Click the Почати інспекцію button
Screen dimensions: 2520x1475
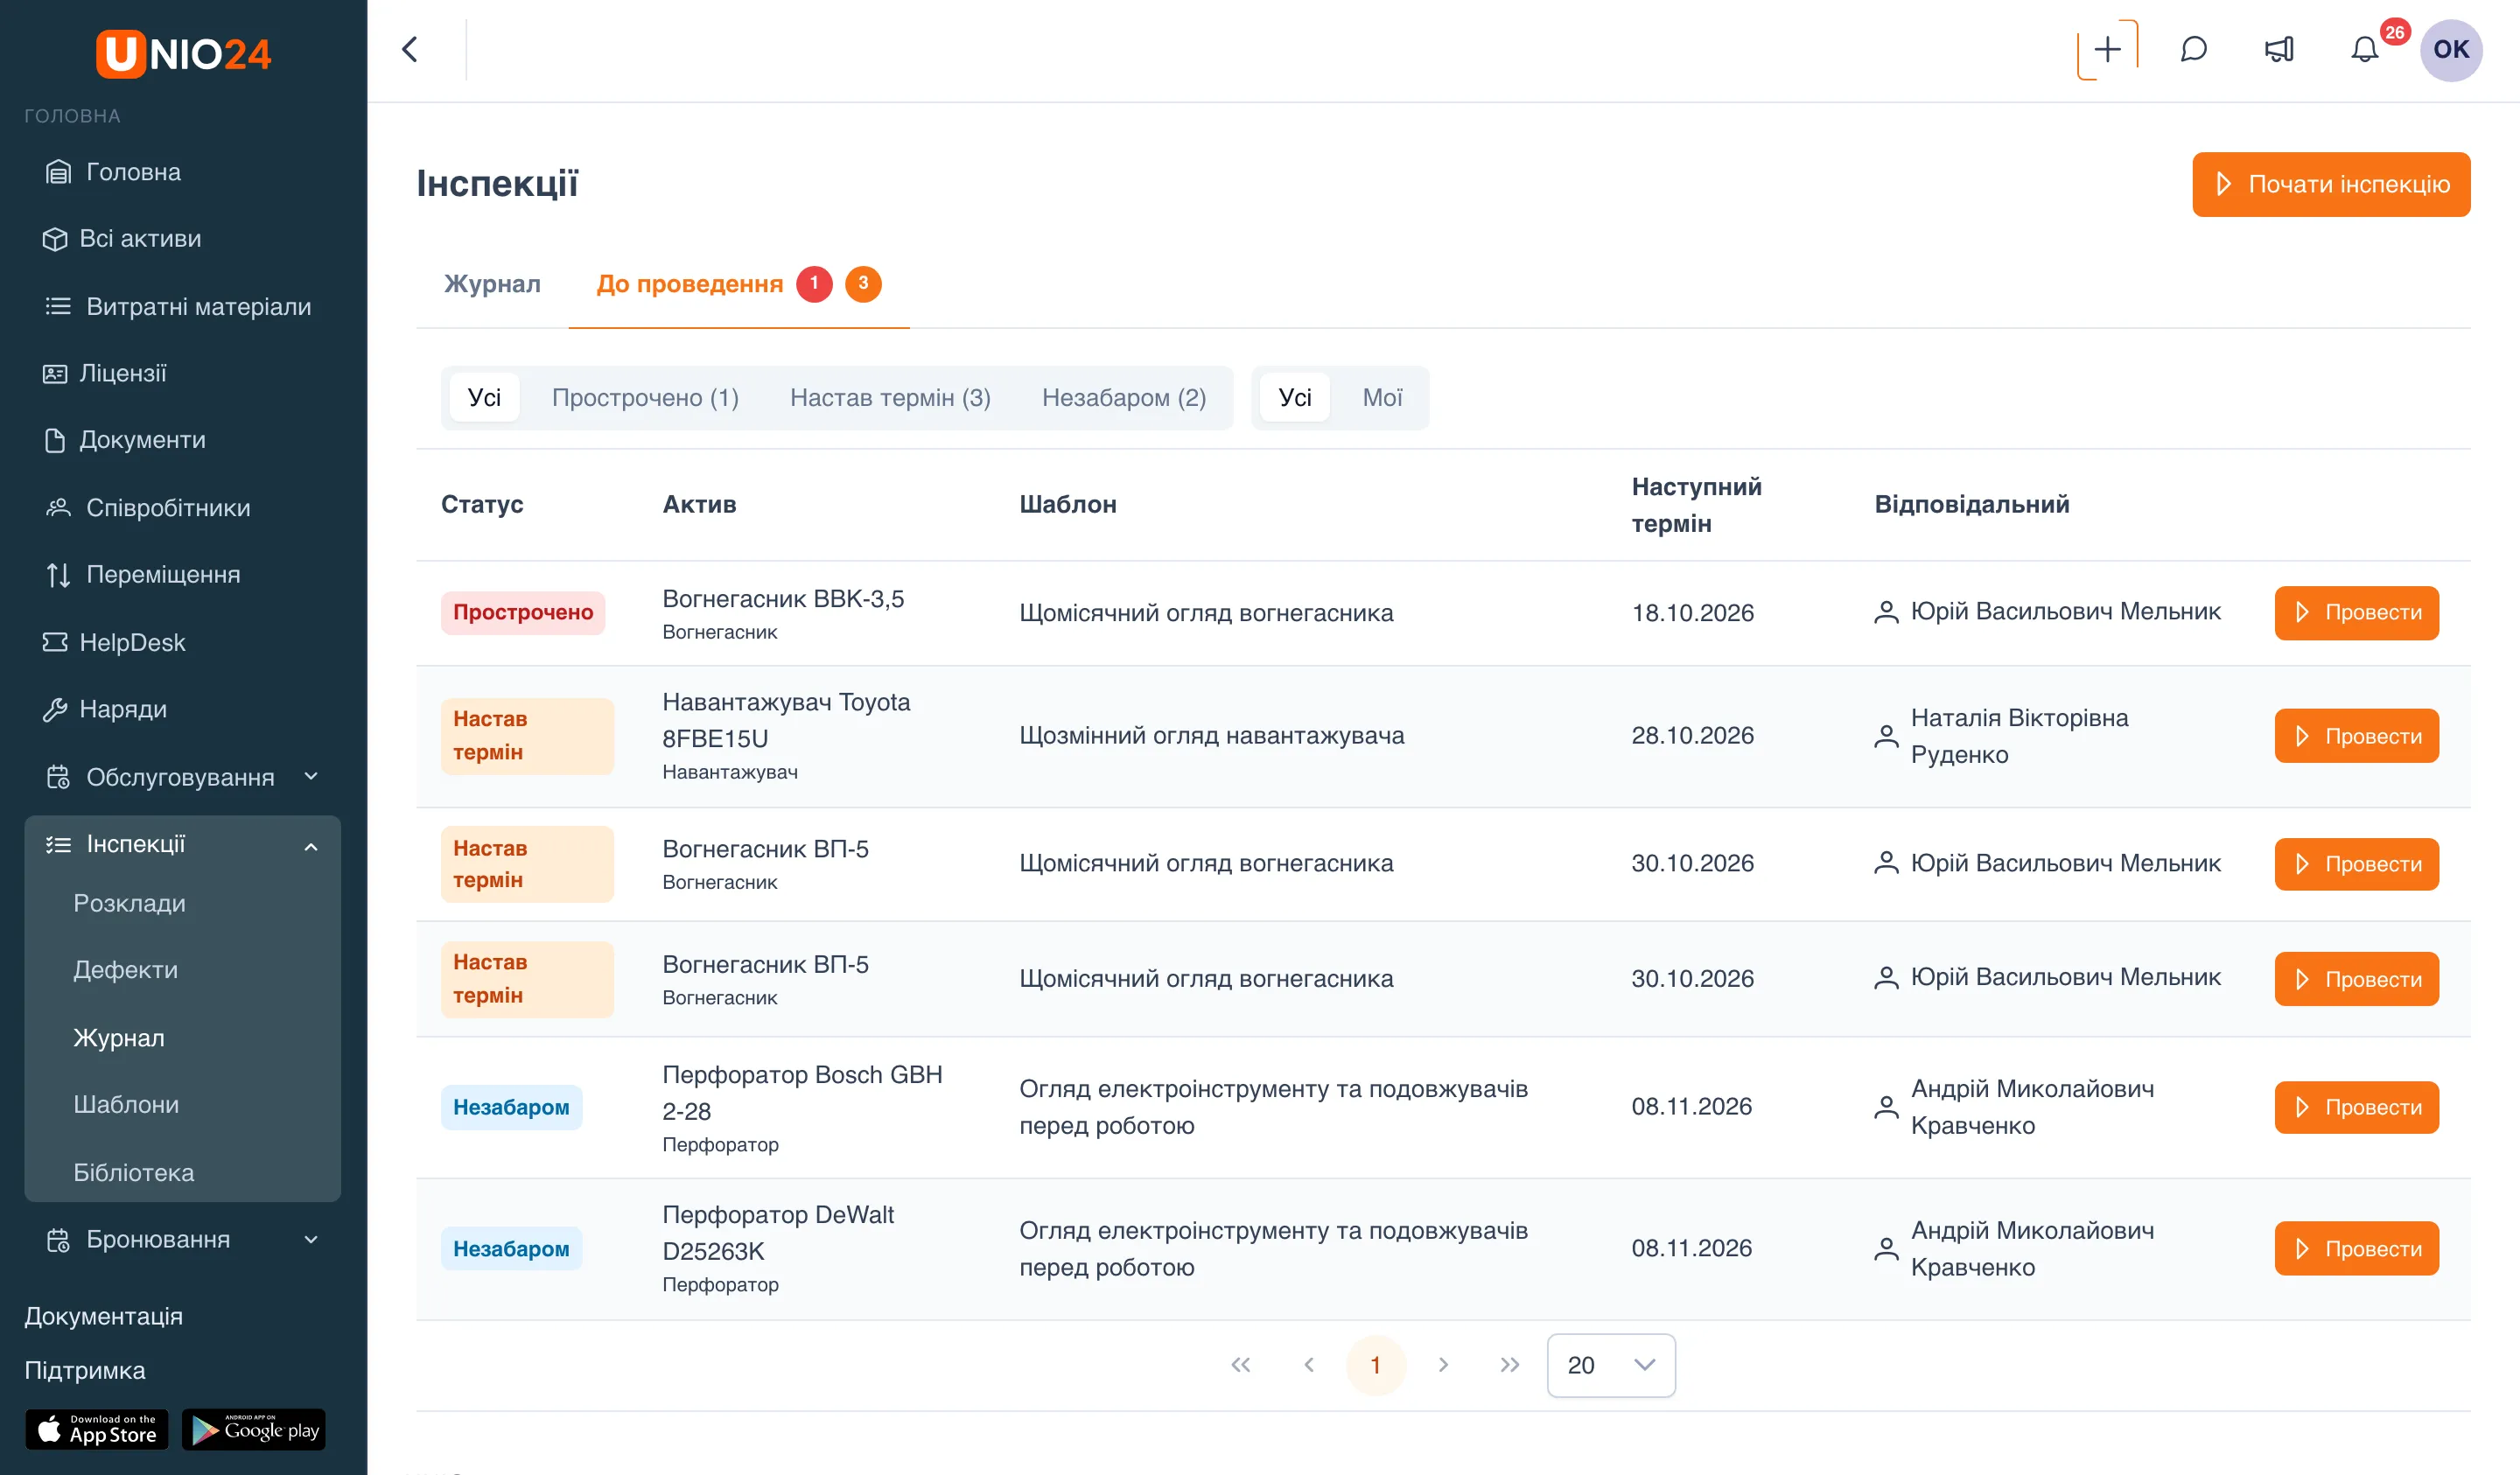(x=2331, y=184)
